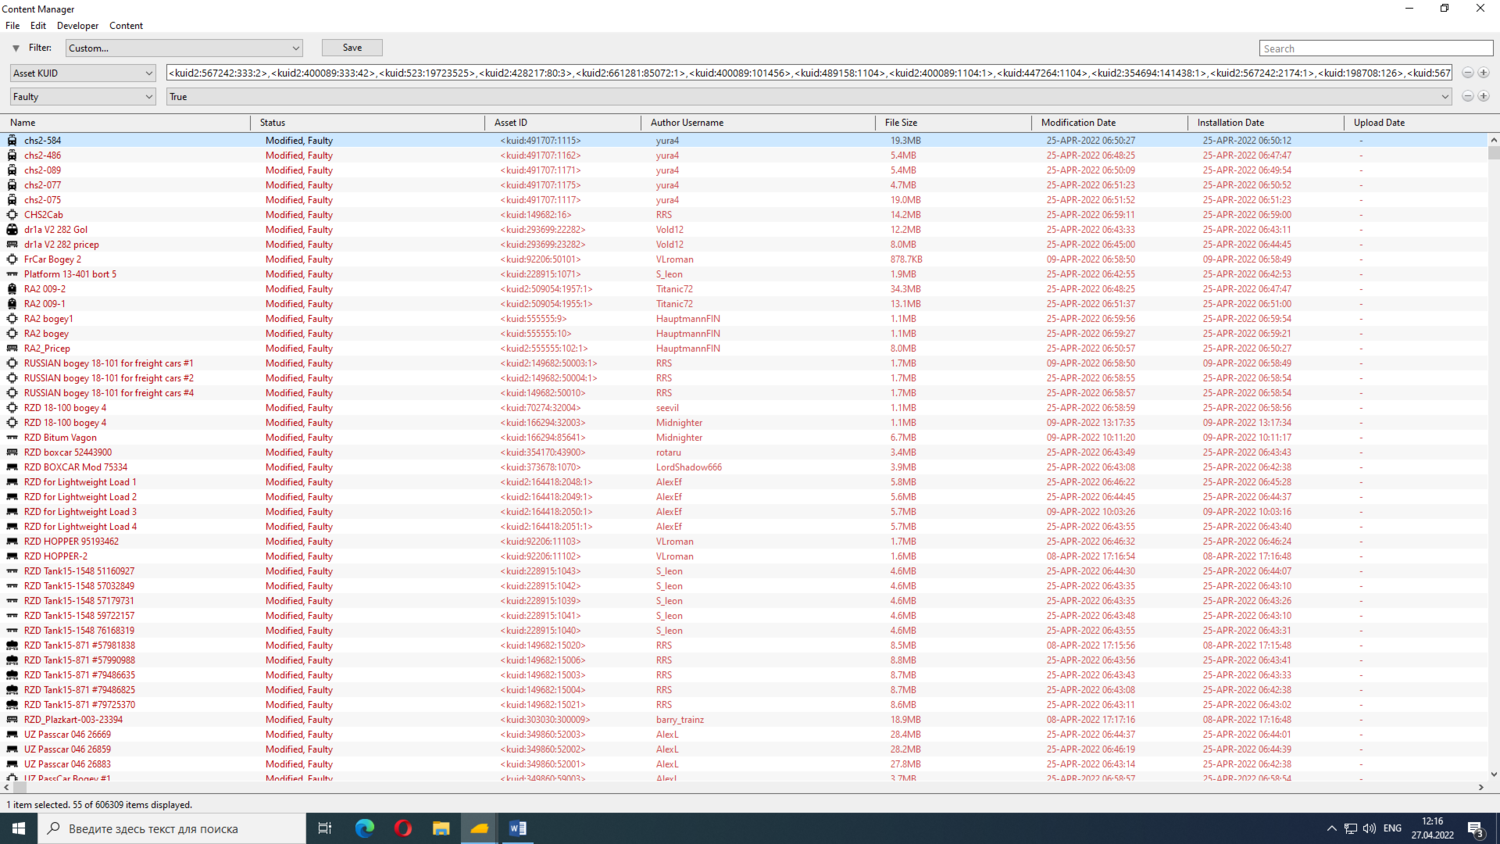The height and width of the screenshot is (844, 1500).
Task: Switch to Word on the taskbar
Action: click(x=518, y=828)
